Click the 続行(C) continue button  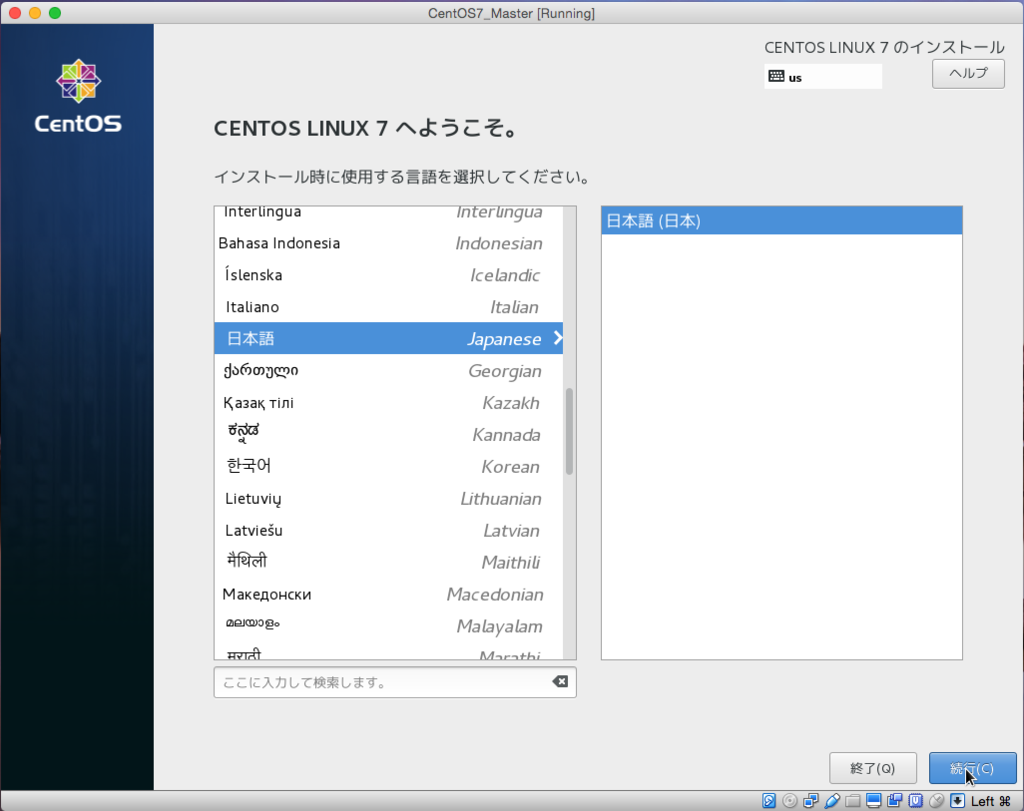pos(972,768)
